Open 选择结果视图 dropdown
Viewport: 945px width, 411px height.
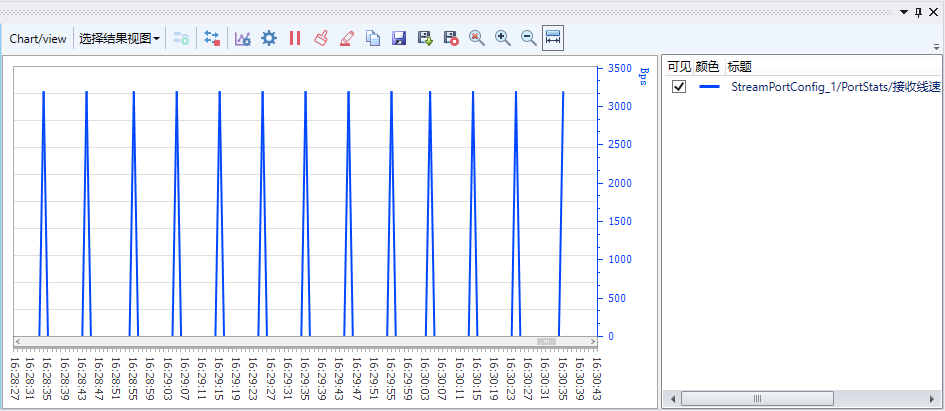point(119,38)
